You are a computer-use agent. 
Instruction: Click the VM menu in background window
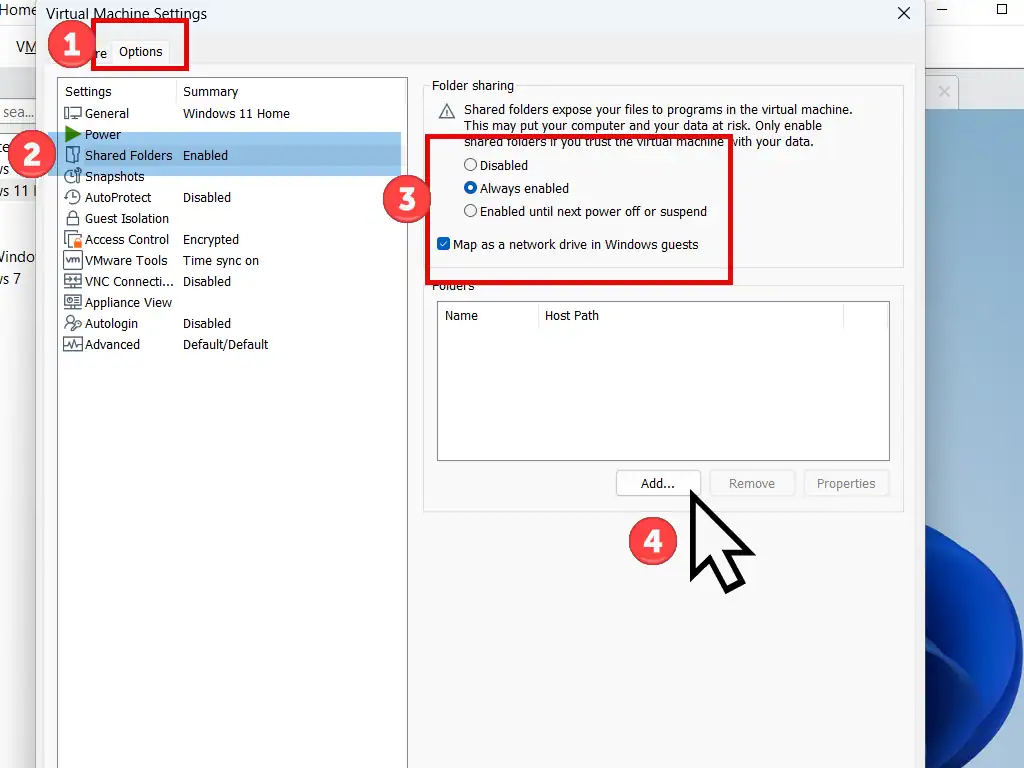[x=25, y=47]
